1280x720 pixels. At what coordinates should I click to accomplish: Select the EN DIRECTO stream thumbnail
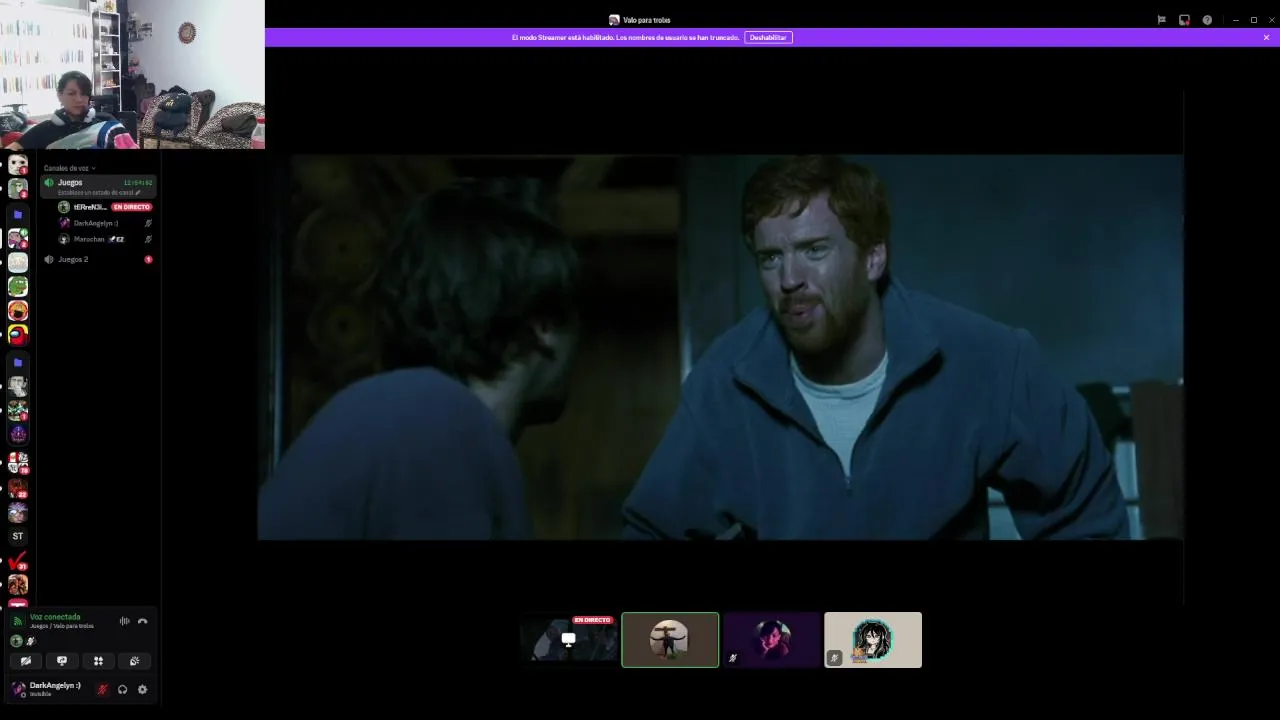pos(568,640)
